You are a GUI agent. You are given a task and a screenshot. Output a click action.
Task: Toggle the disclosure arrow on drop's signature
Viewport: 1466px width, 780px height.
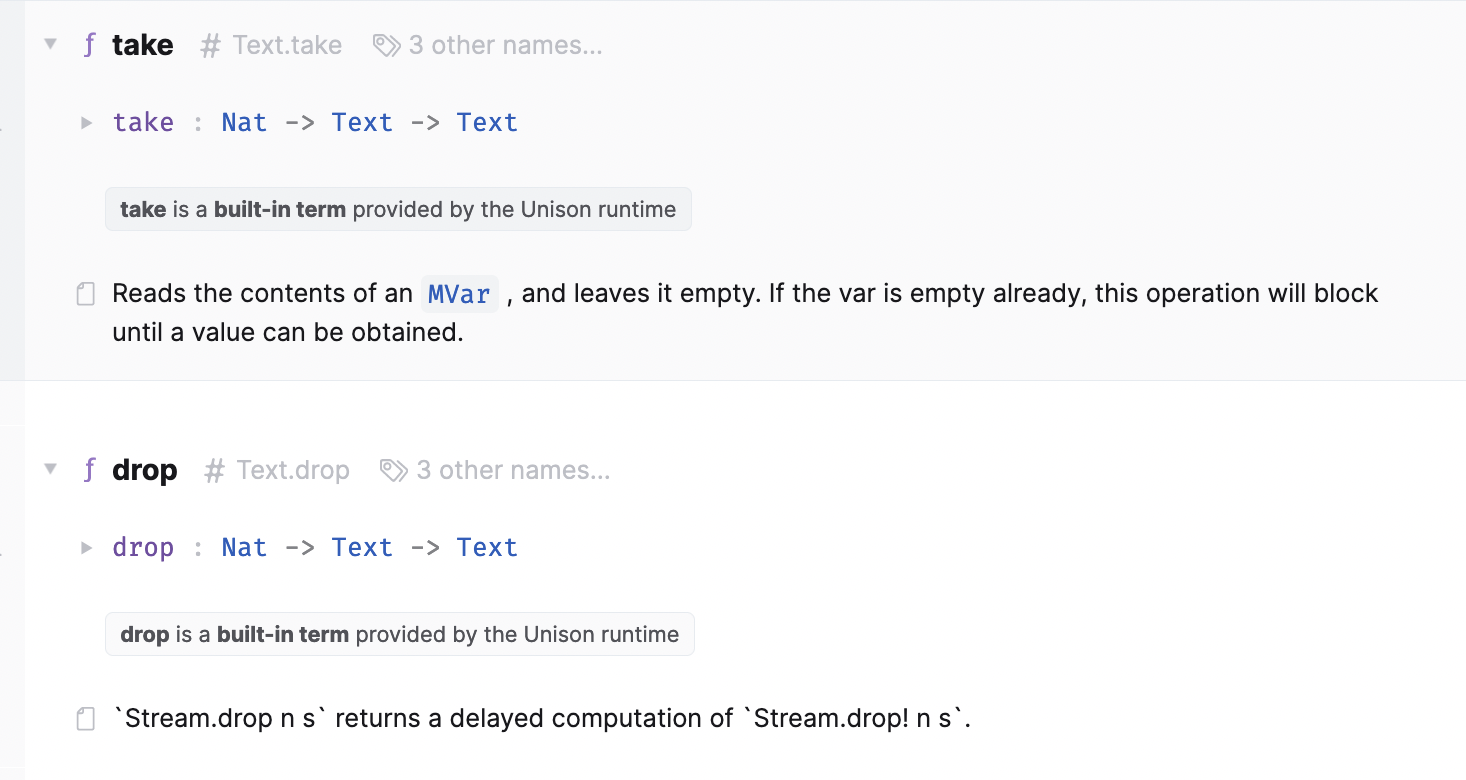coord(86,547)
